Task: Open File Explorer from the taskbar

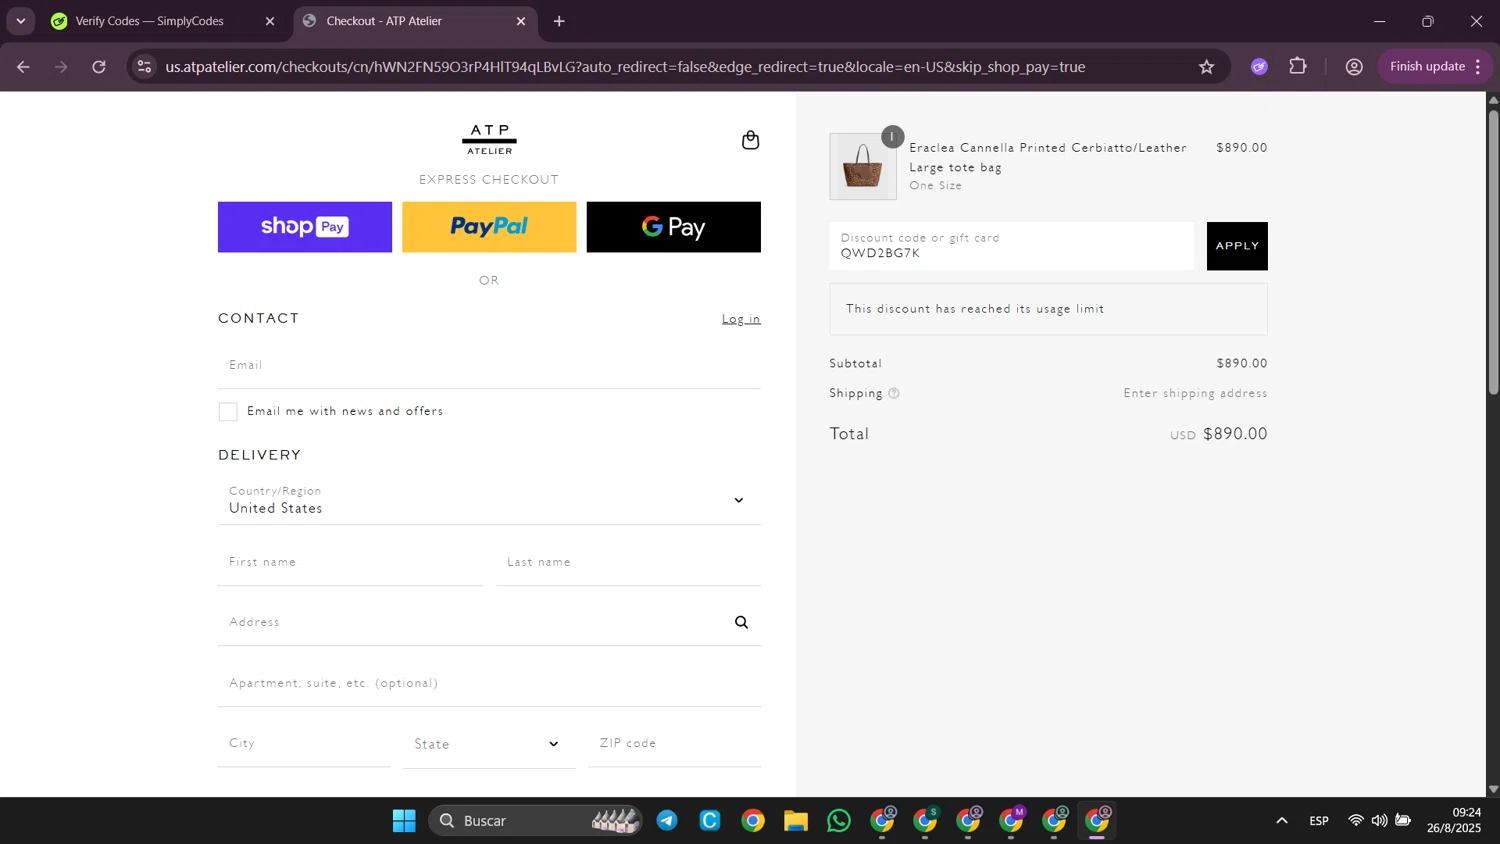Action: 796,821
